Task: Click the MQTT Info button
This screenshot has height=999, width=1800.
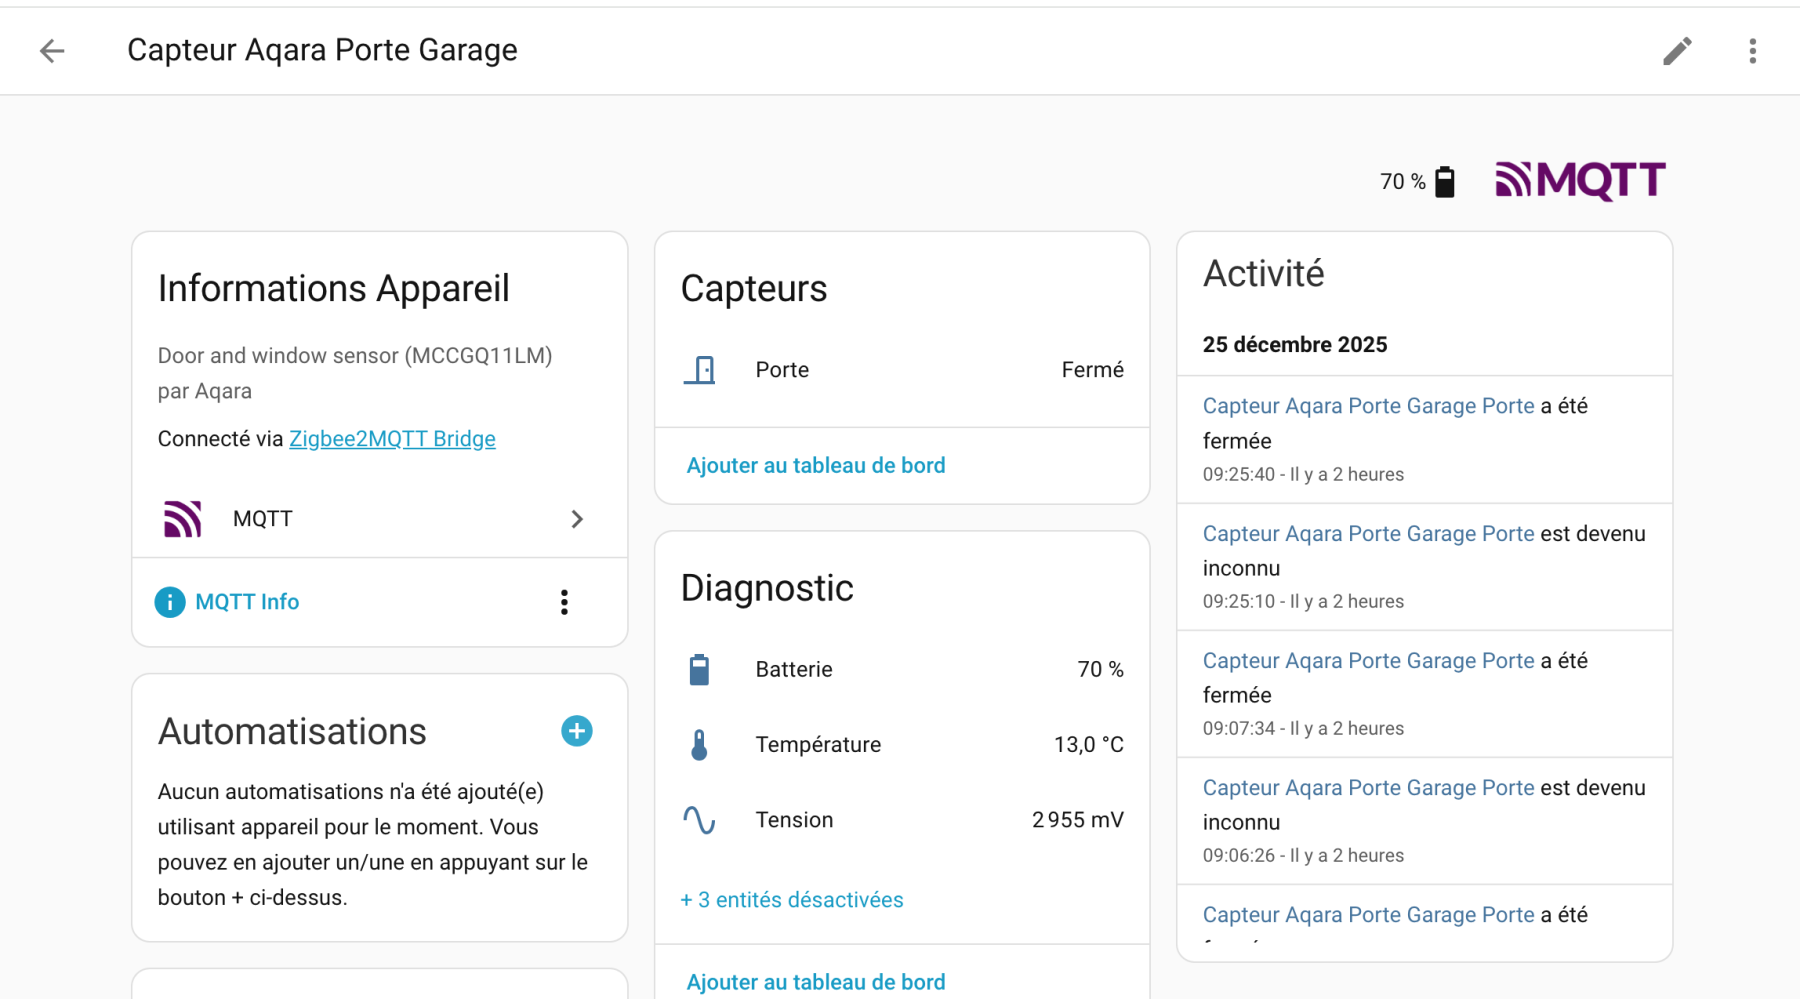Action: (228, 602)
